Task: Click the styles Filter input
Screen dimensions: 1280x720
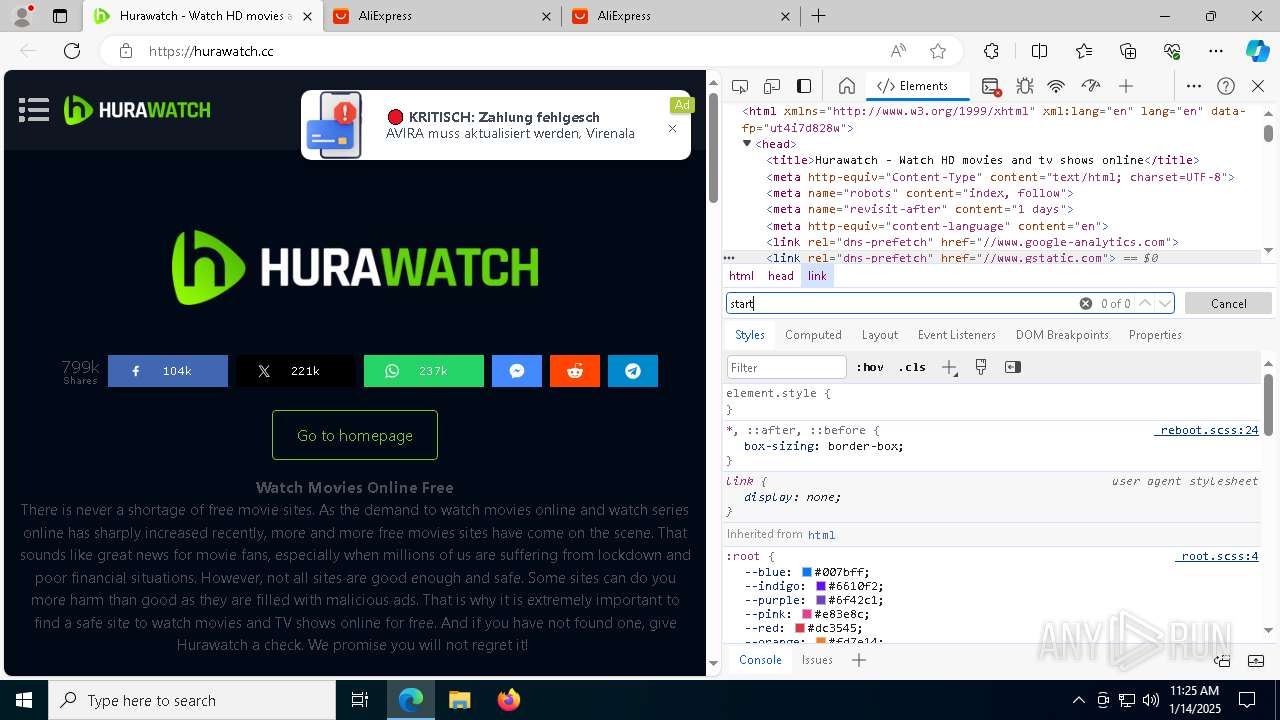Action: pos(787,367)
